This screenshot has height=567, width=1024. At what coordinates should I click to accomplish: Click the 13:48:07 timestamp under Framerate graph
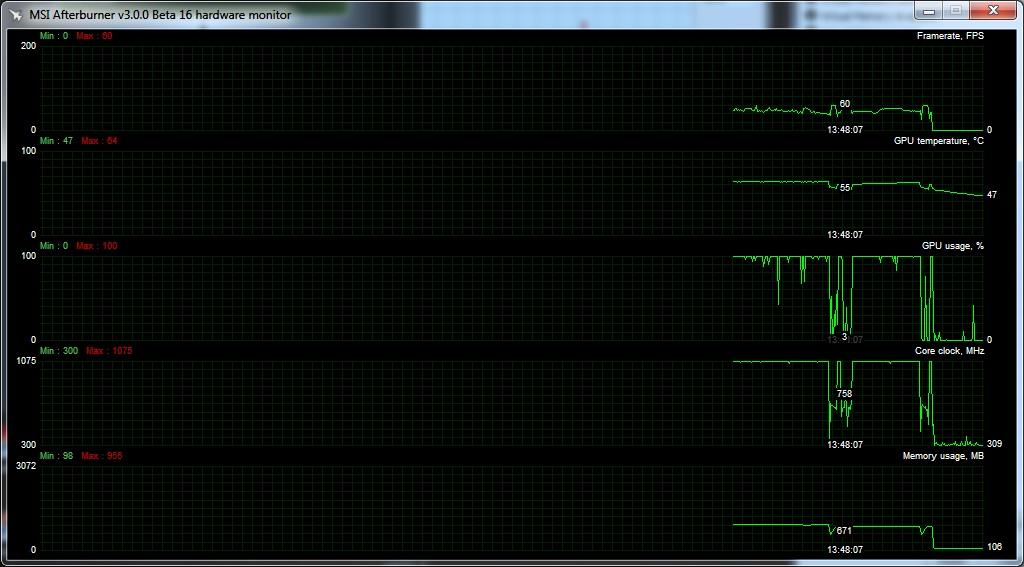pyautogui.click(x=845, y=130)
